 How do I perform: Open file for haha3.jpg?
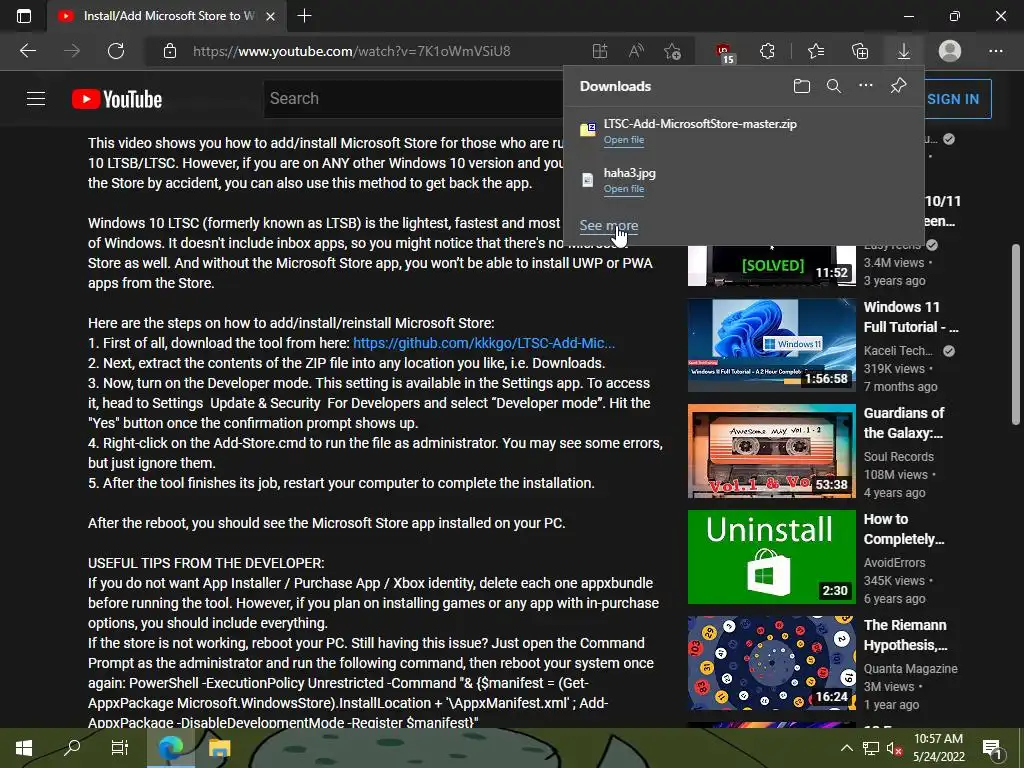tap(624, 189)
